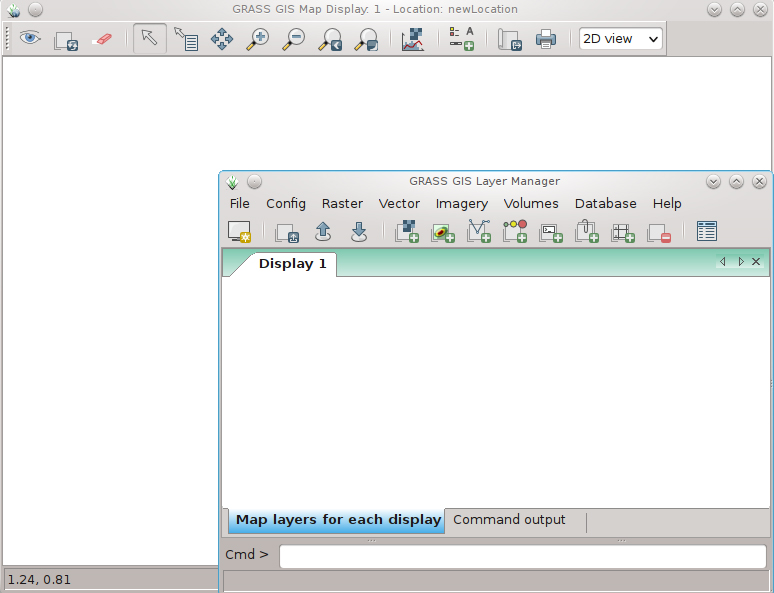Select the Display 1 tab
The height and width of the screenshot is (593, 774).
[x=292, y=264]
